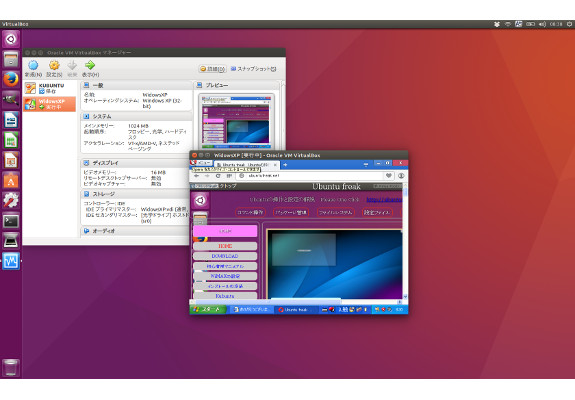
Task: Click the Opera menu button in VM
Action: (201, 163)
